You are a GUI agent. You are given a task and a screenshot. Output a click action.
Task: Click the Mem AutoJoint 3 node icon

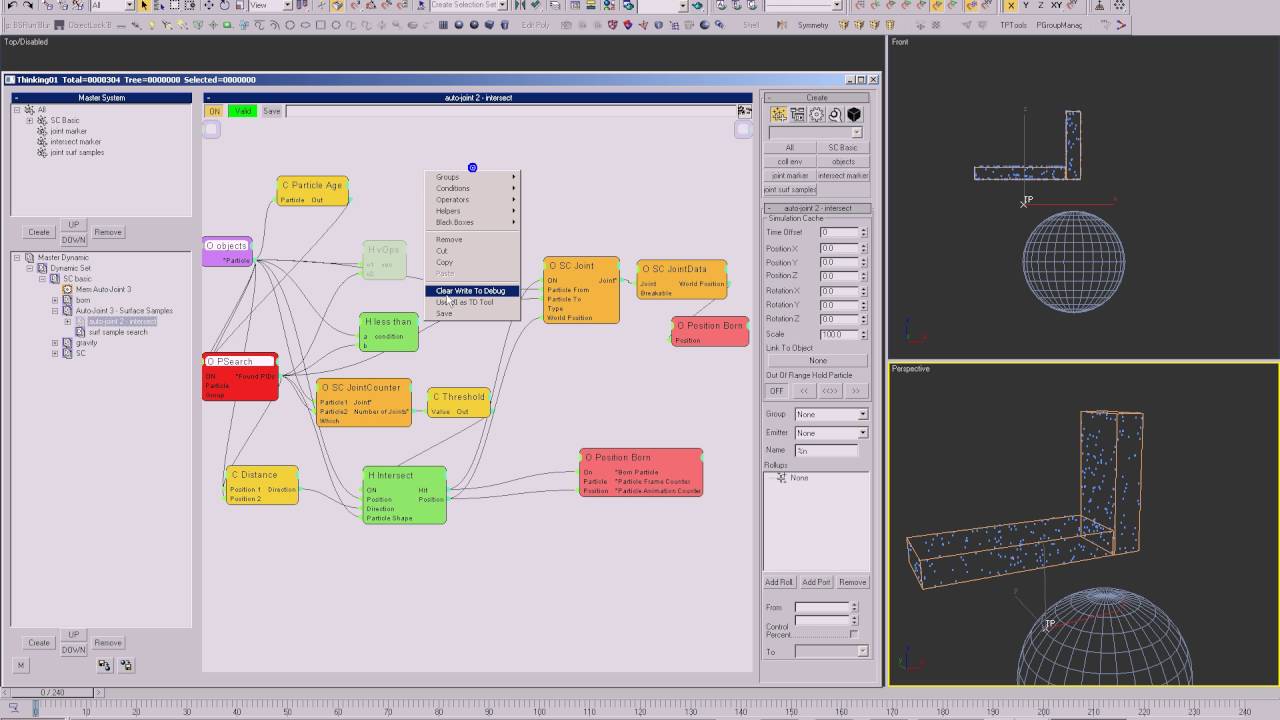point(68,289)
